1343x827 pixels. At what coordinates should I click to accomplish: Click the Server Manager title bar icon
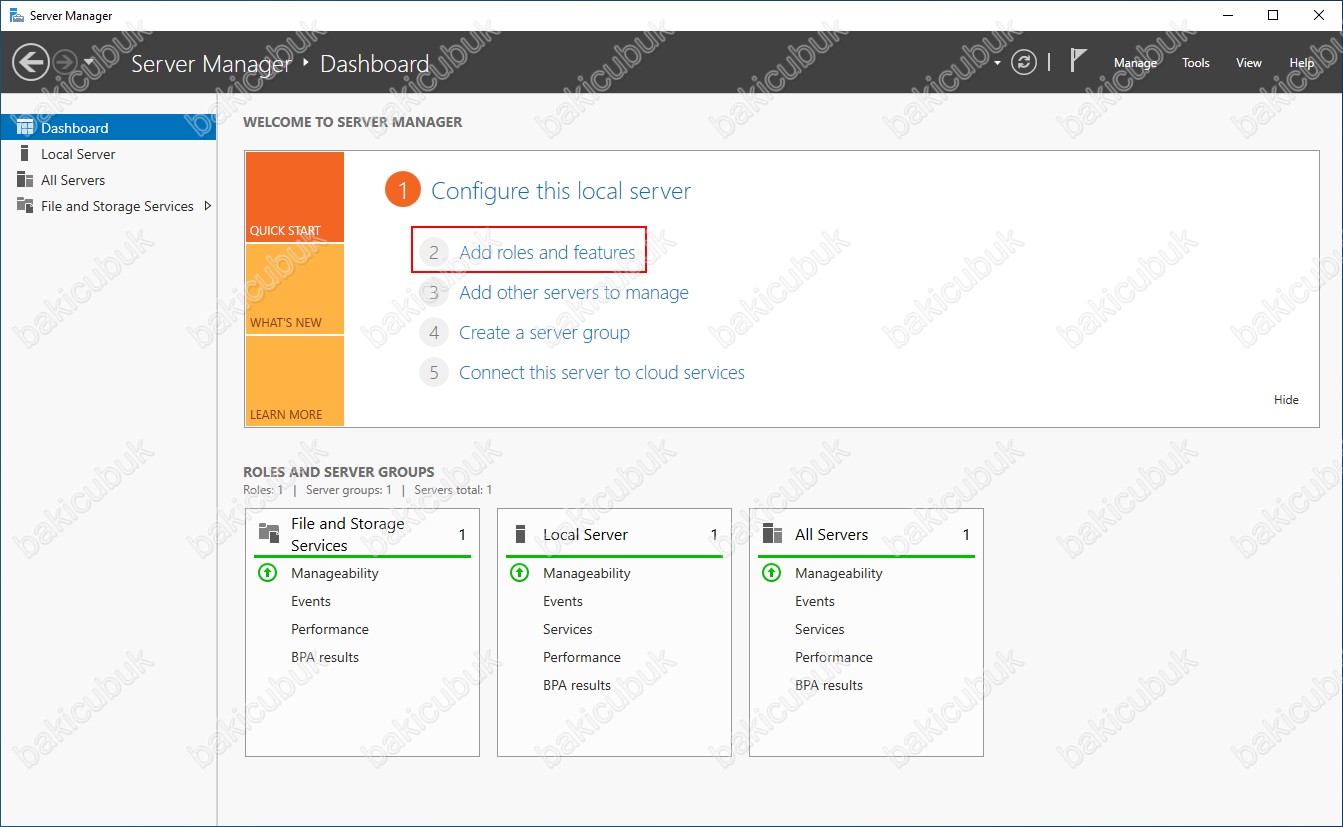tap(16, 15)
